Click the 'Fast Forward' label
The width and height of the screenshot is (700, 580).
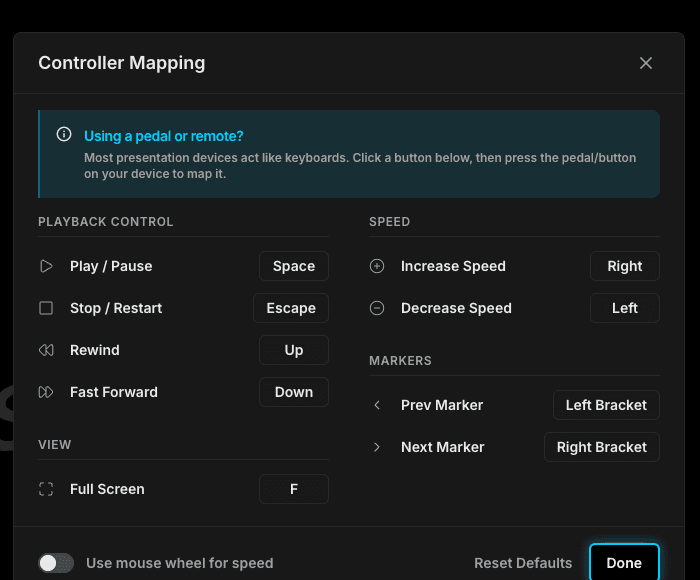(x=114, y=392)
